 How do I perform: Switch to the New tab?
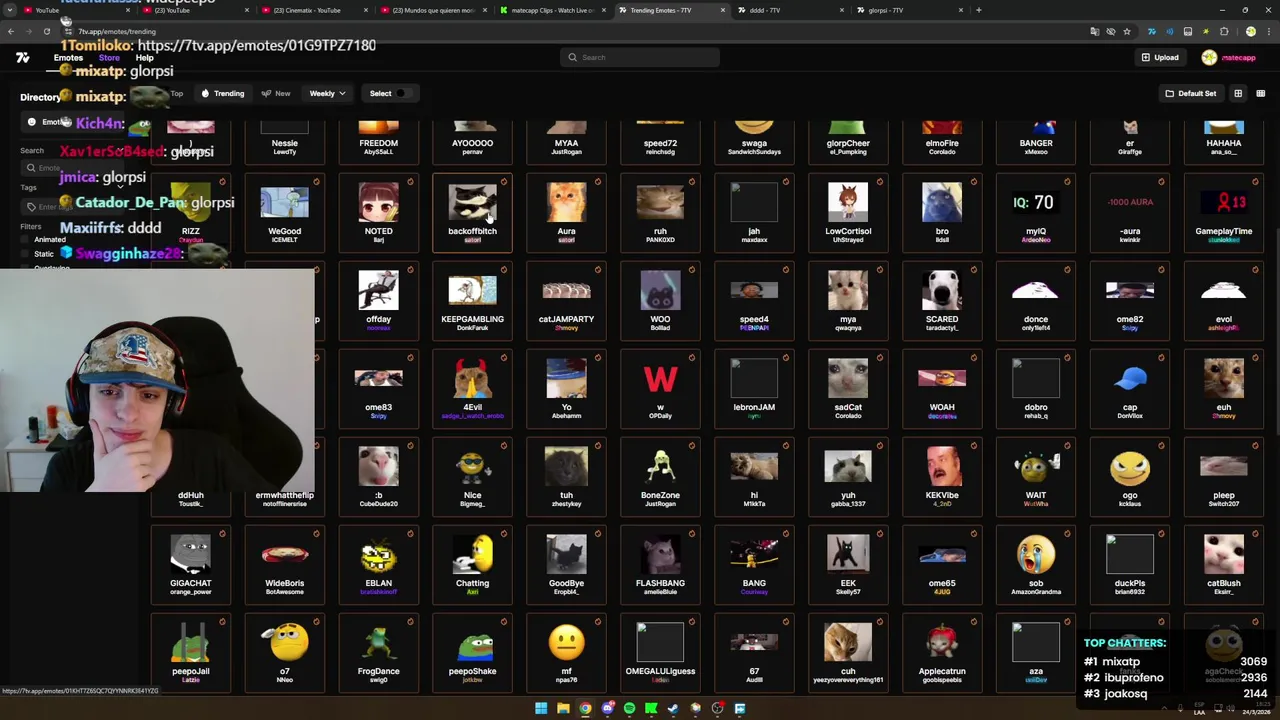click(x=276, y=93)
